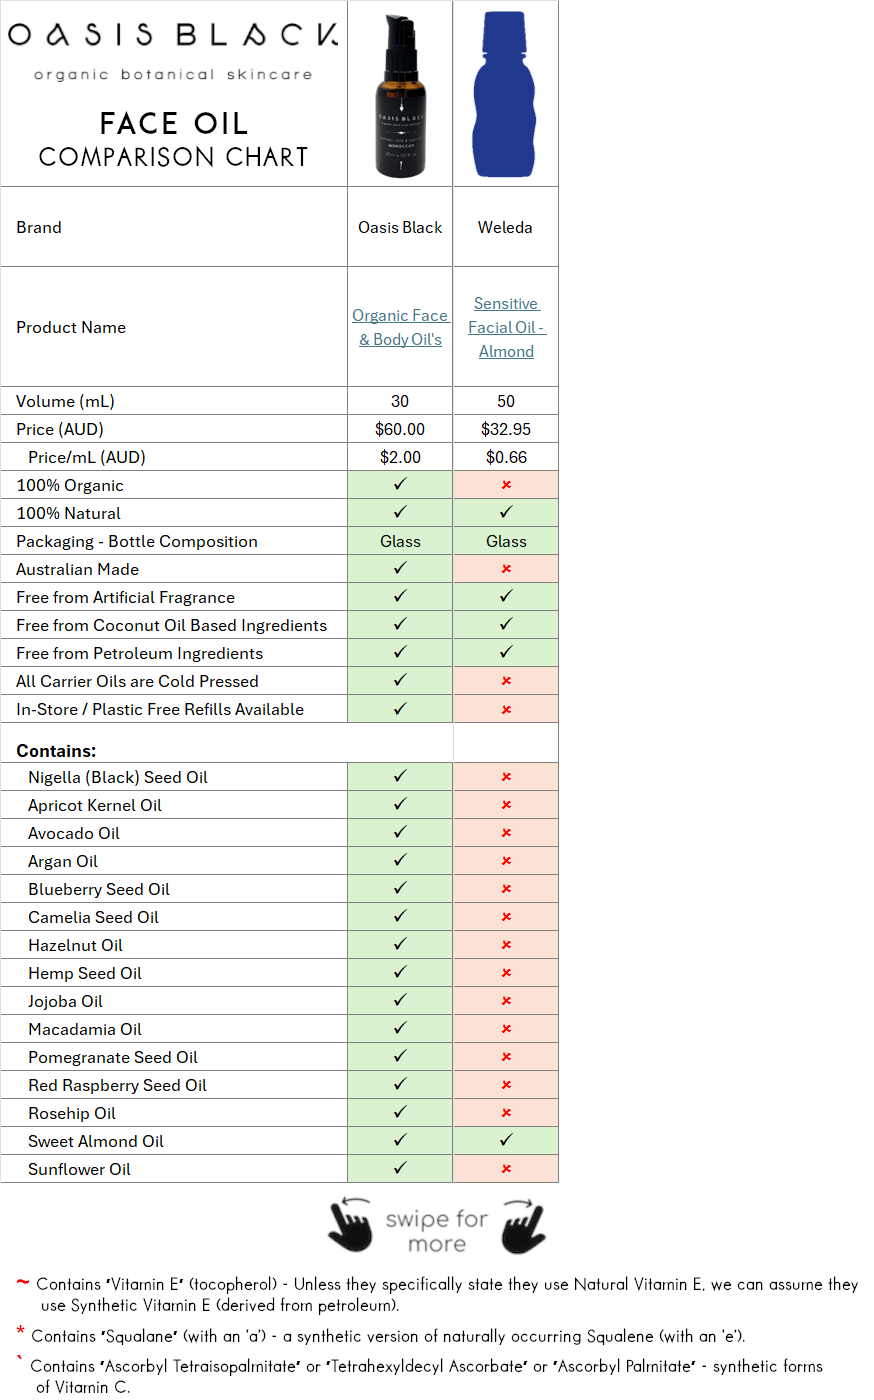Open the Sensitive Facial Oil - Almond link
Viewport: 874px width, 1400px height.
pyautogui.click(x=506, y=327)
